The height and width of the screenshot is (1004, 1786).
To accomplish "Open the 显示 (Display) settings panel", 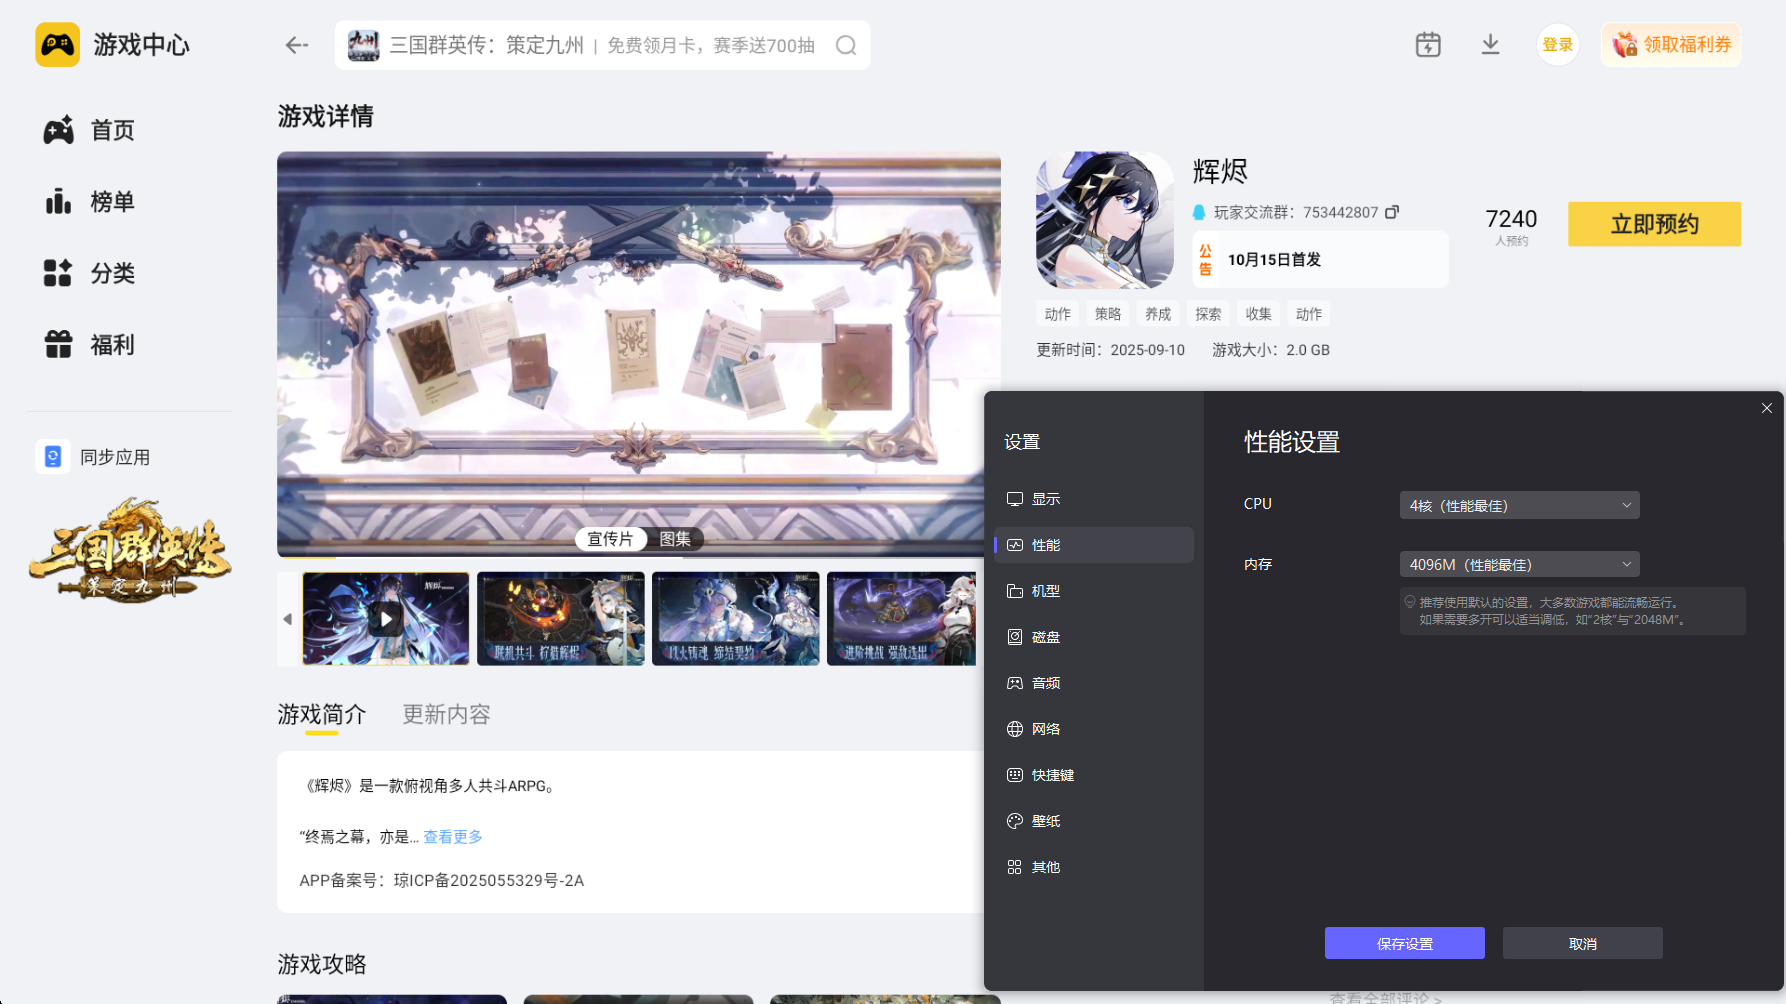I will [x=1048, y=498].
